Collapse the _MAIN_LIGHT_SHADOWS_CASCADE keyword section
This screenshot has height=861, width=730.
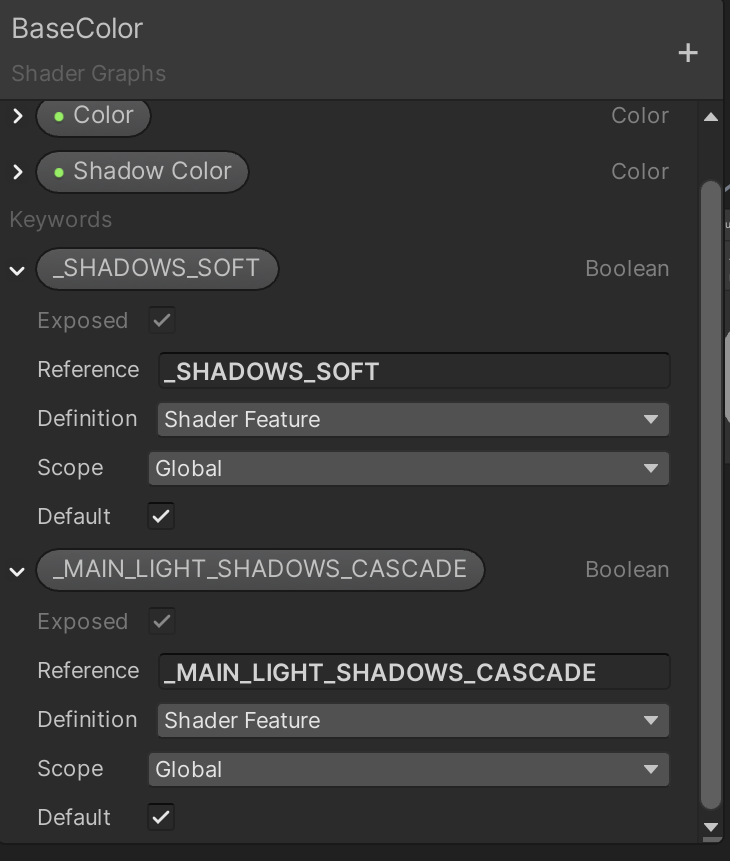pyautogui.click(x=17, y=571)
